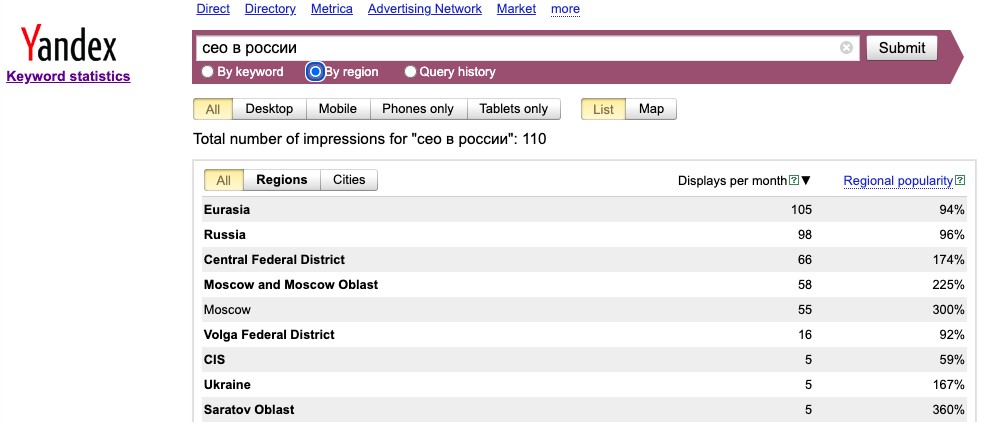This screenshot has width=984, height=422.
Task: Show results in Map view
Action: point(651,109)
